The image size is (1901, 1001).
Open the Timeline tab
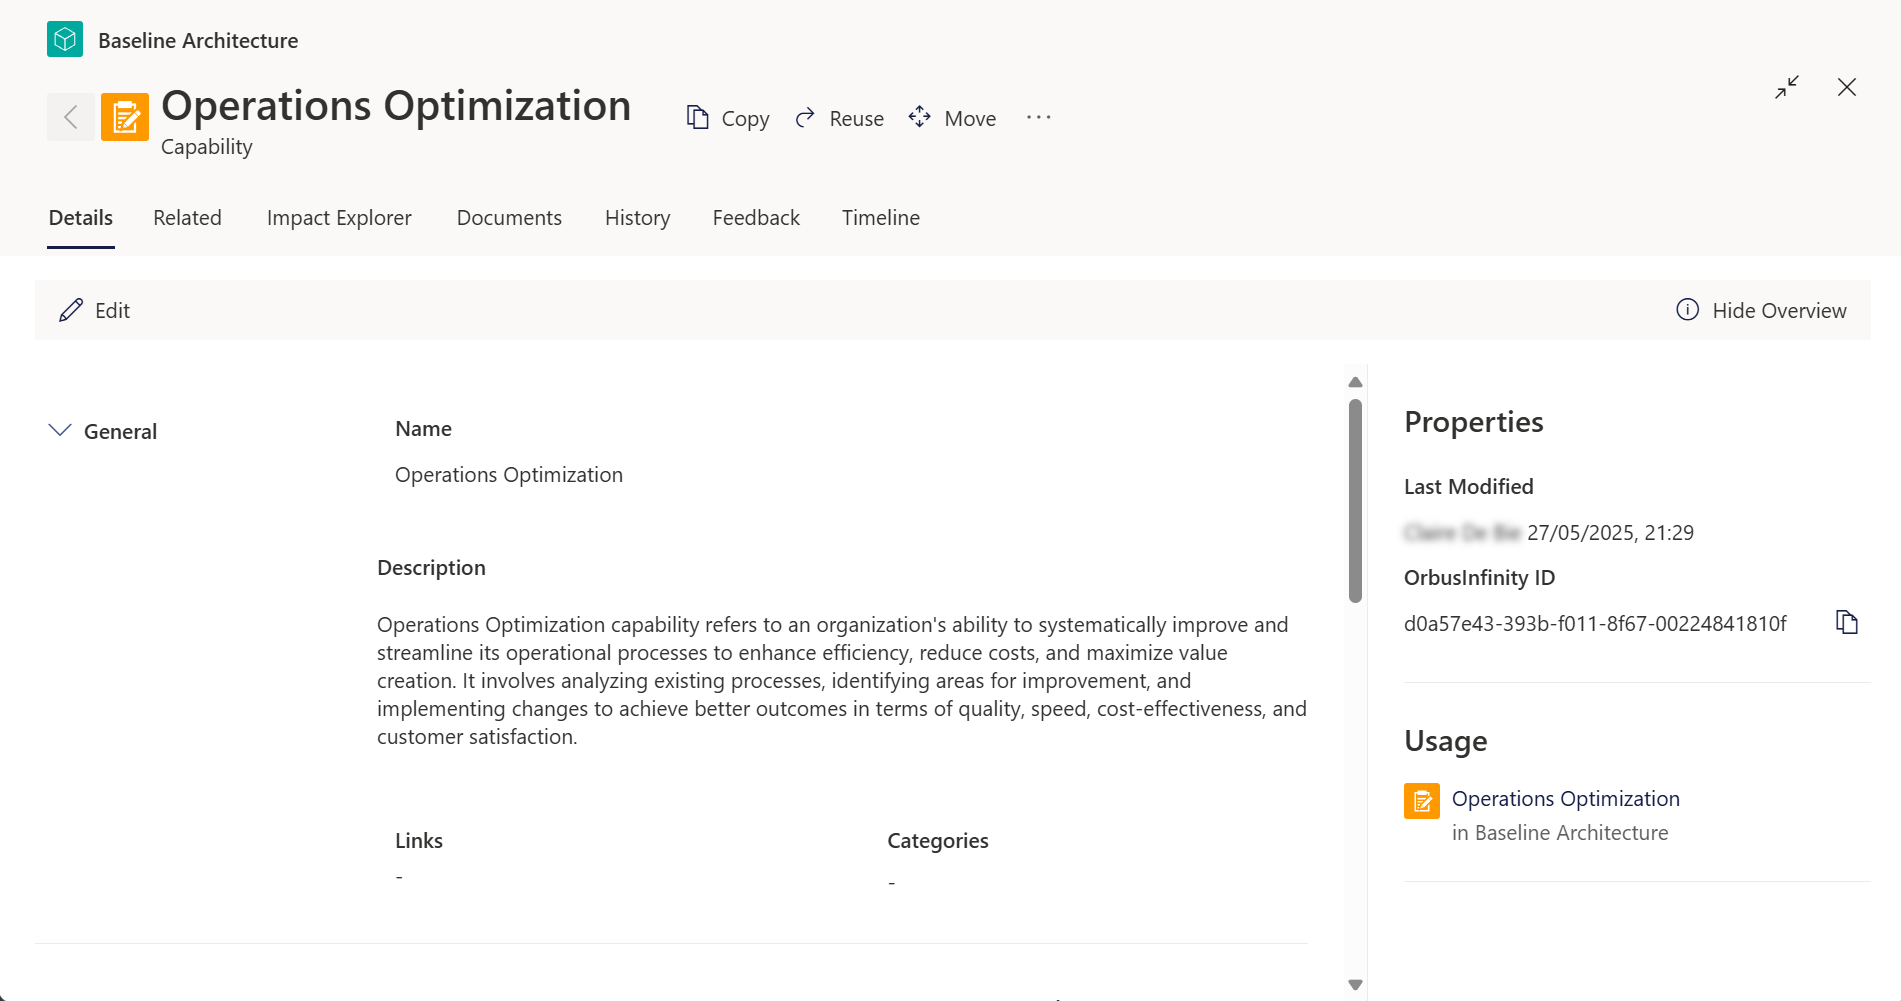pos(880,218)
